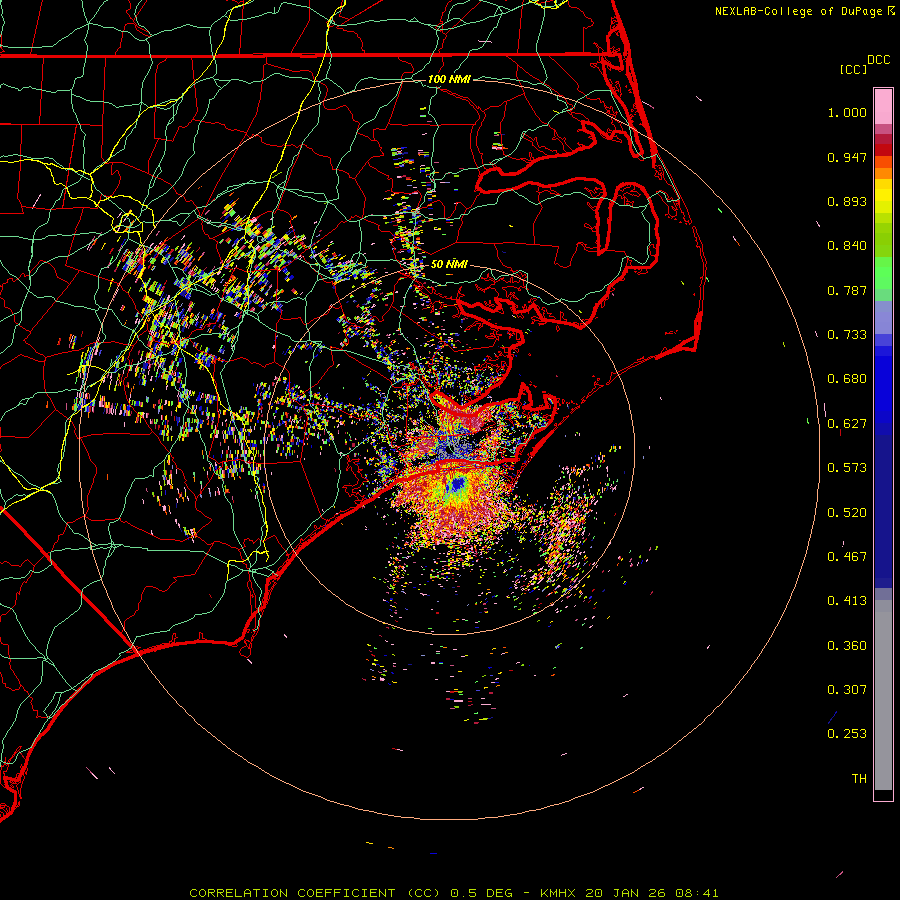Click the 0.253 scale value

coord(847,734)
